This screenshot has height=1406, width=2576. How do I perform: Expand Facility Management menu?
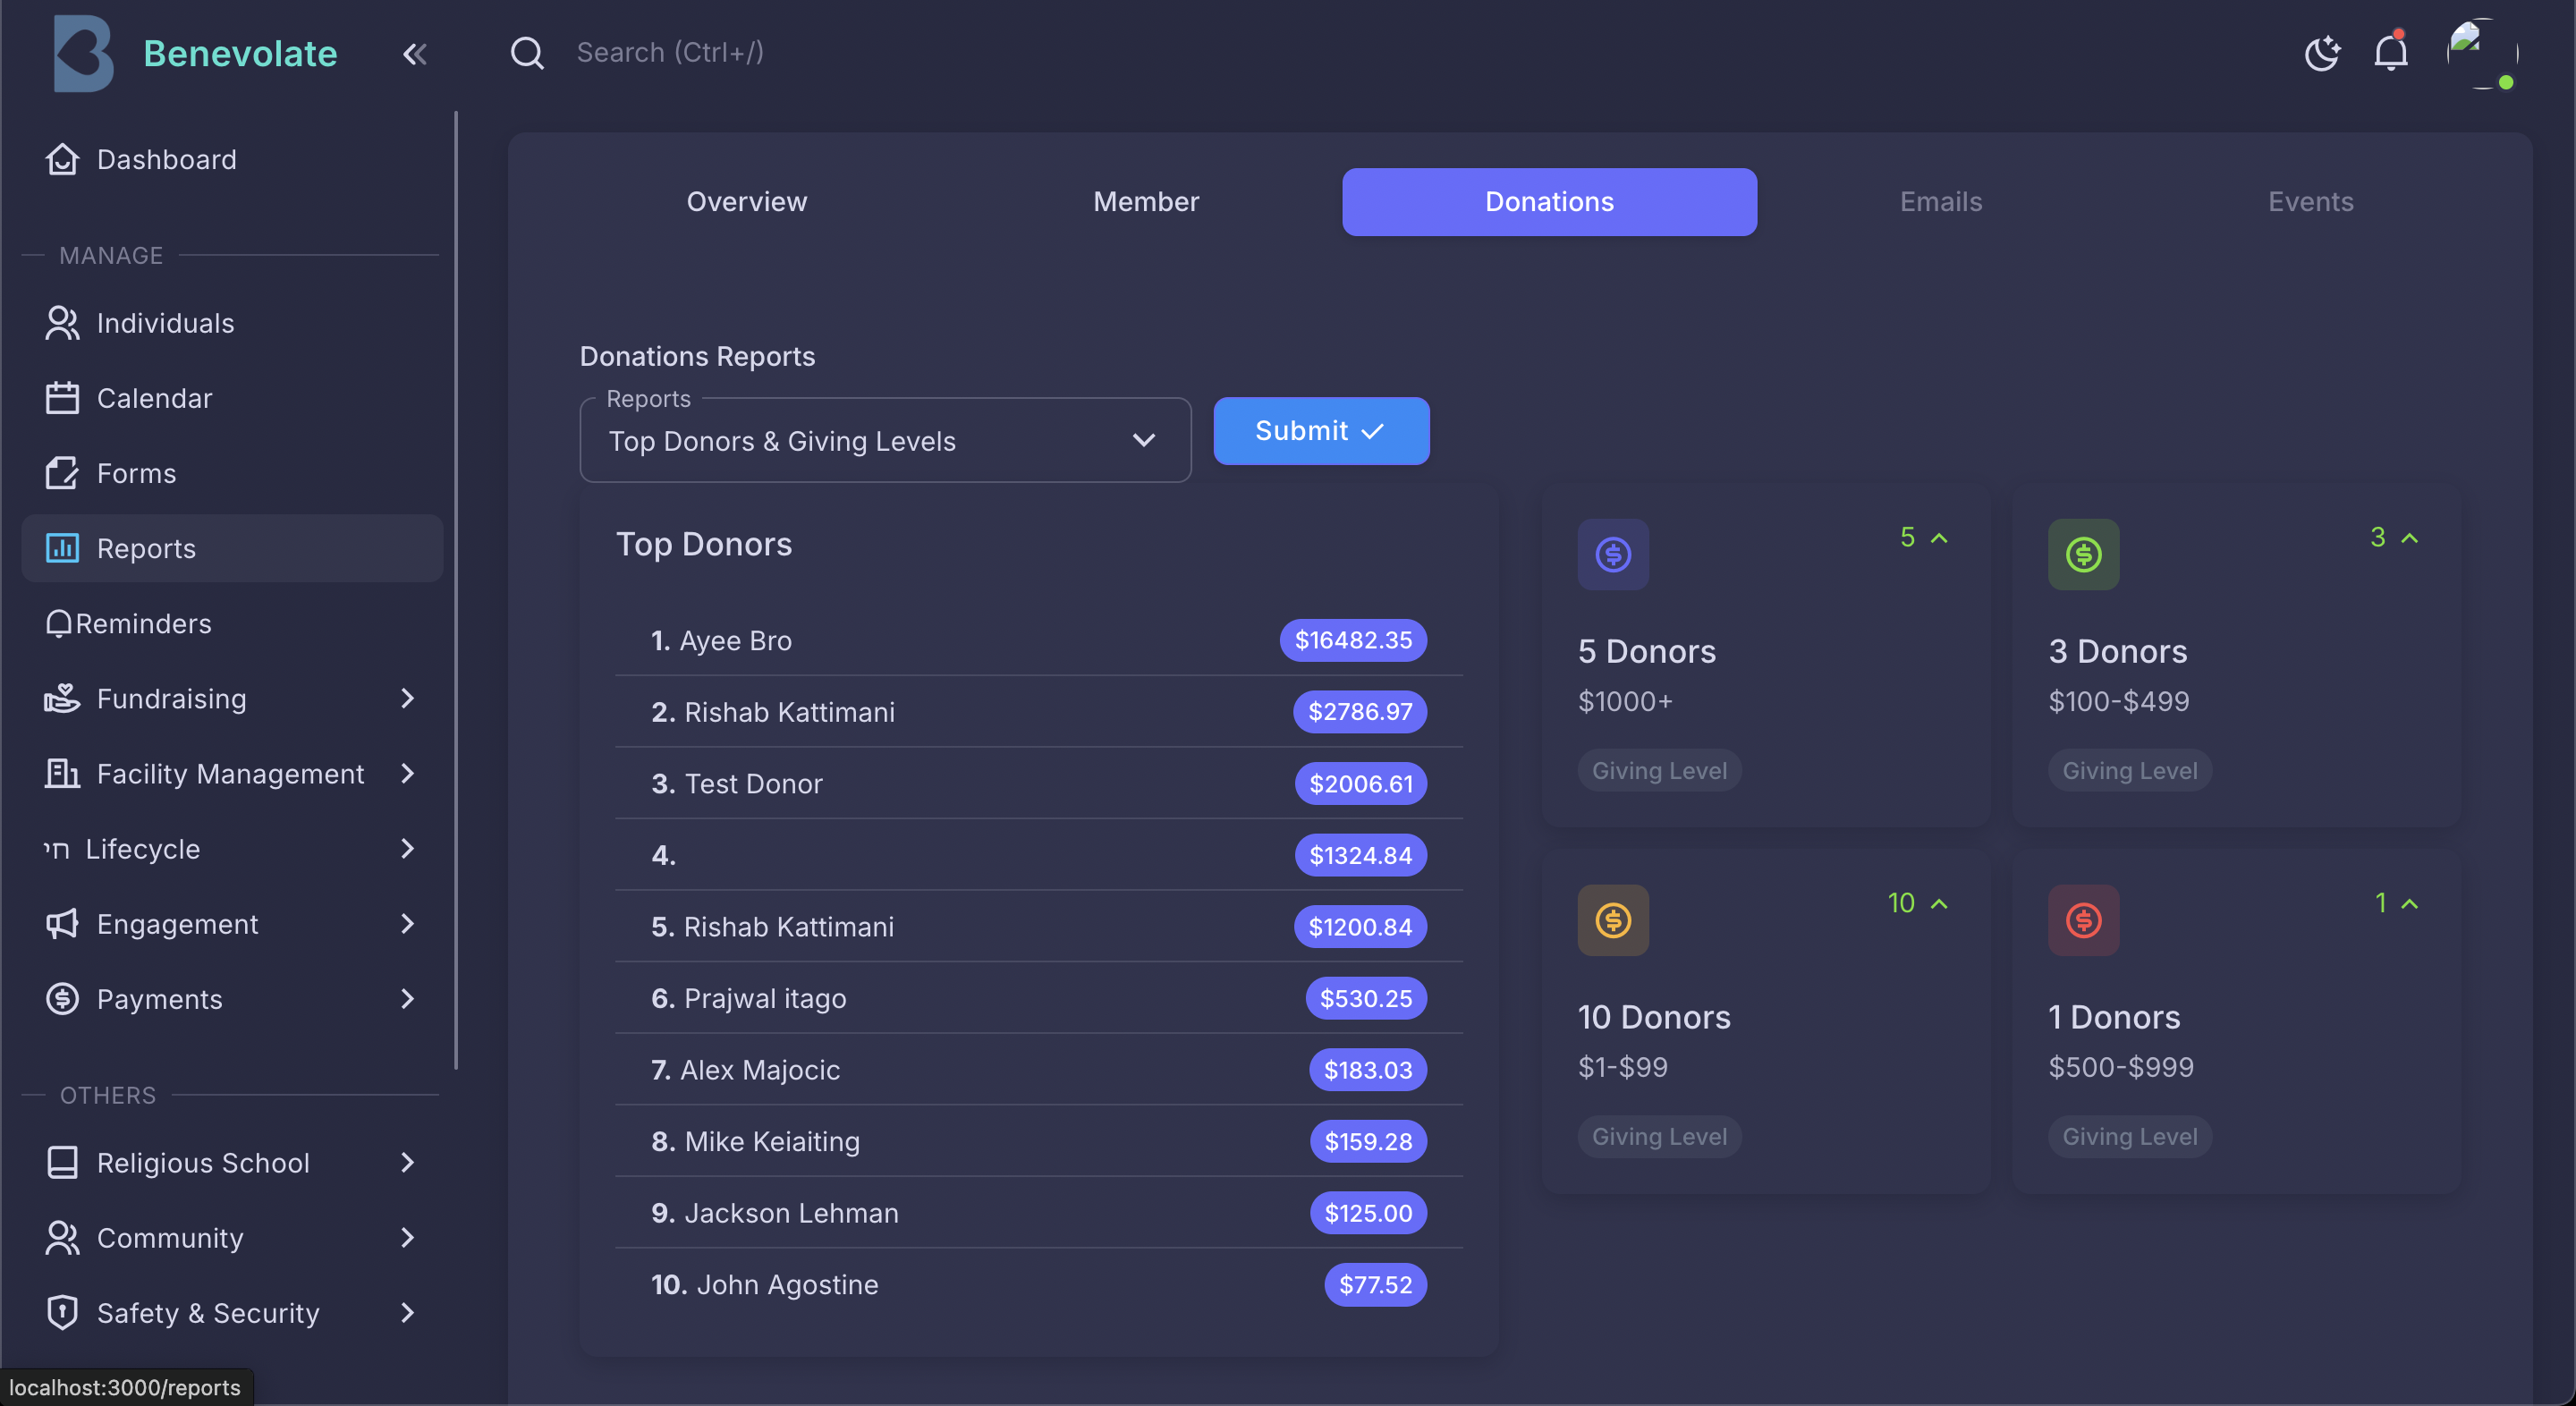406,773
